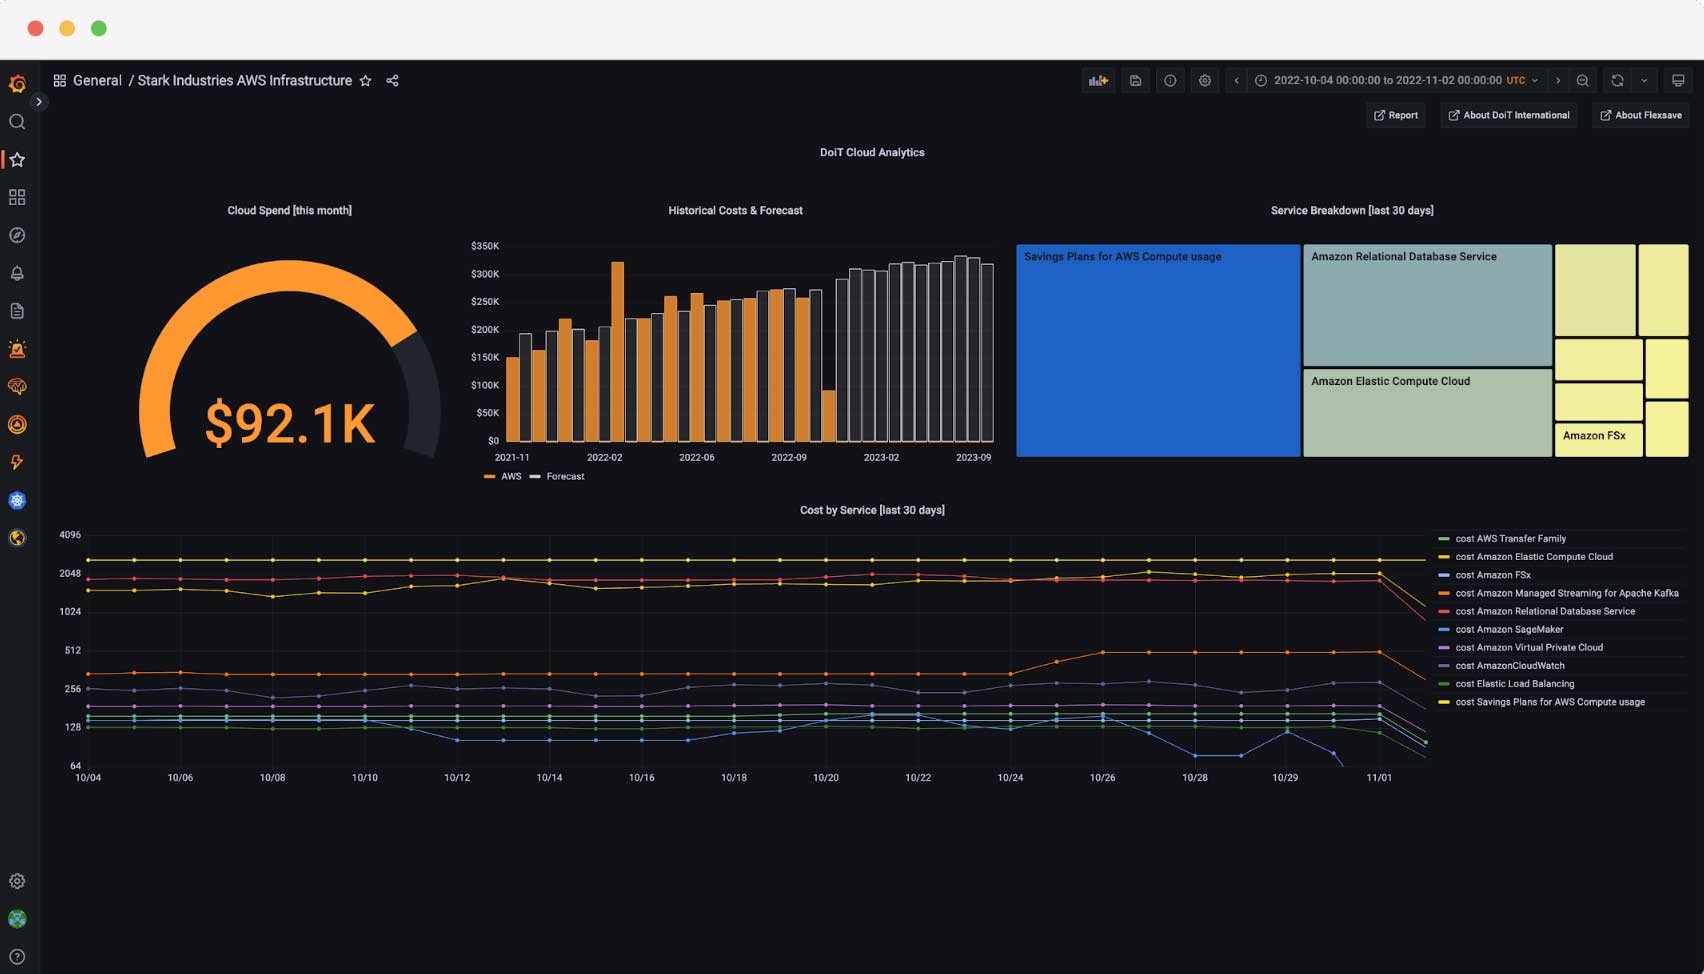Open the Explore compass icon
The width and height of the screenshot is (1704, 974).
coord(17,236)
